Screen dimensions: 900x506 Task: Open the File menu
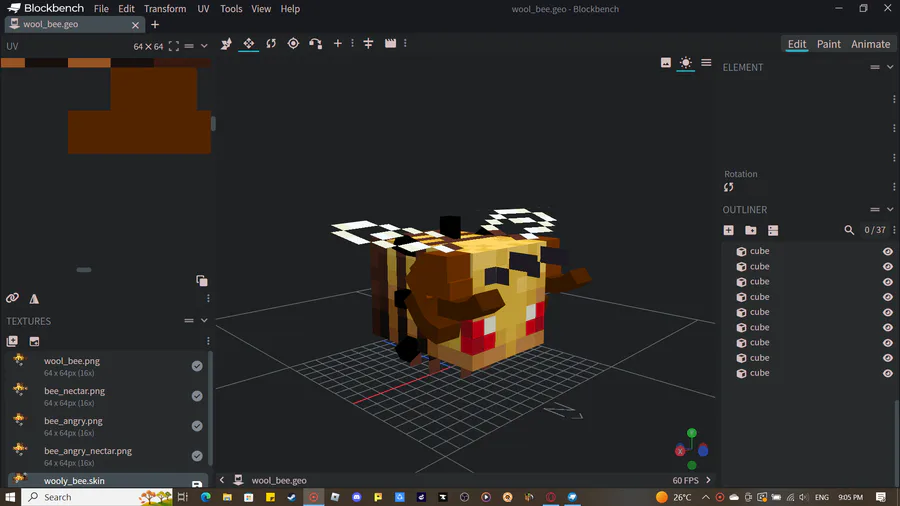101,9
